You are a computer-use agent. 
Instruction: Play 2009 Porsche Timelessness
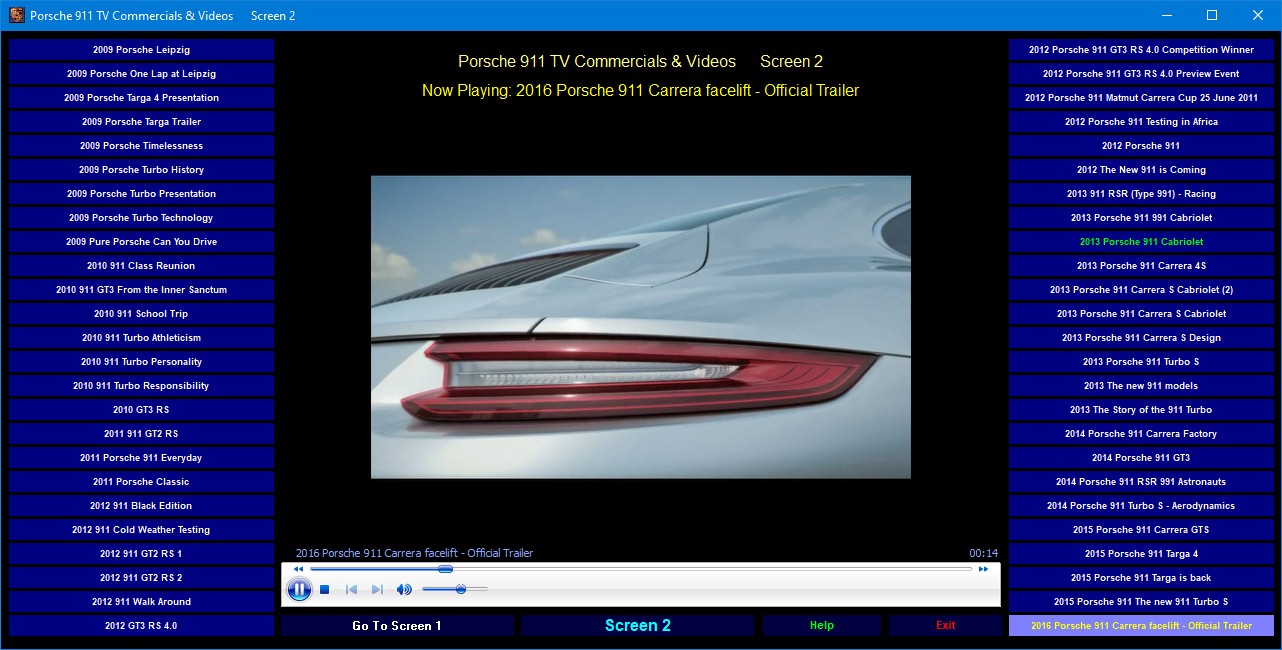coord(141,146)
